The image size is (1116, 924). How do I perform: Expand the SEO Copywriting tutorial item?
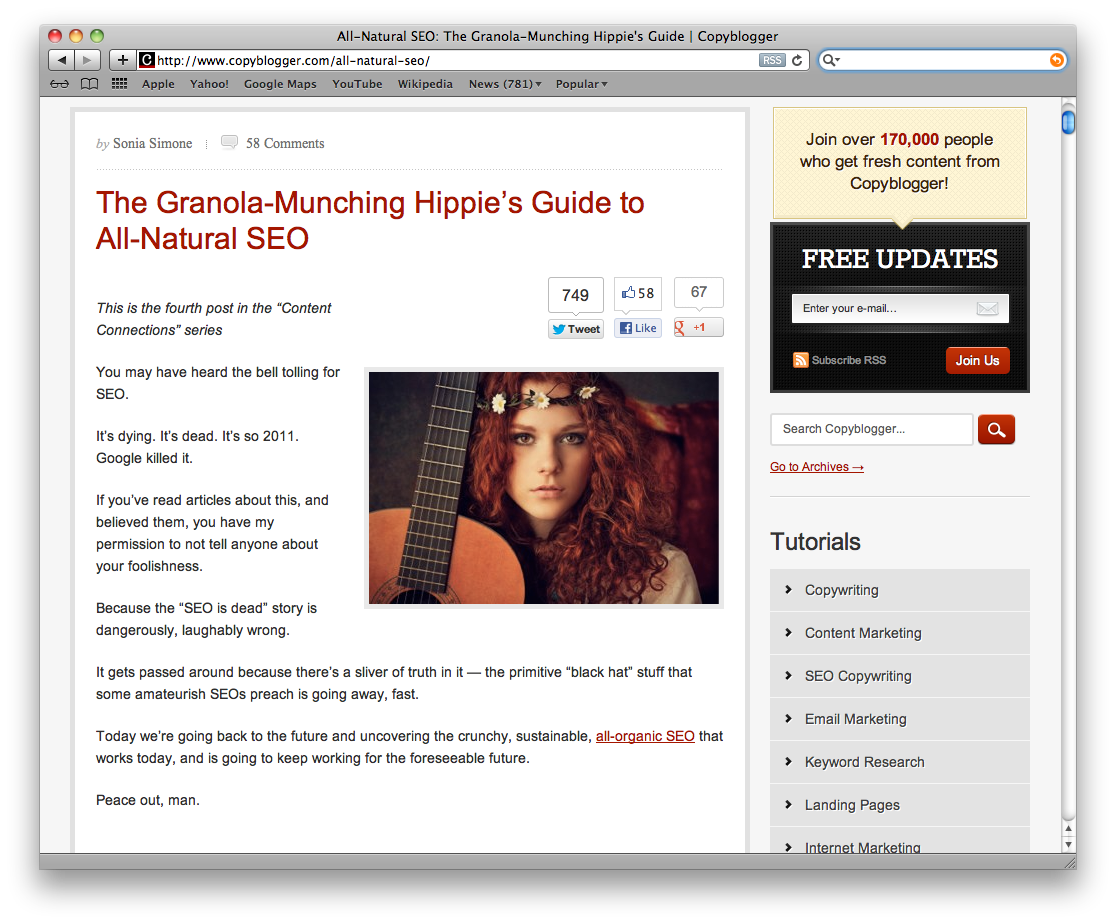click(900, 676)
